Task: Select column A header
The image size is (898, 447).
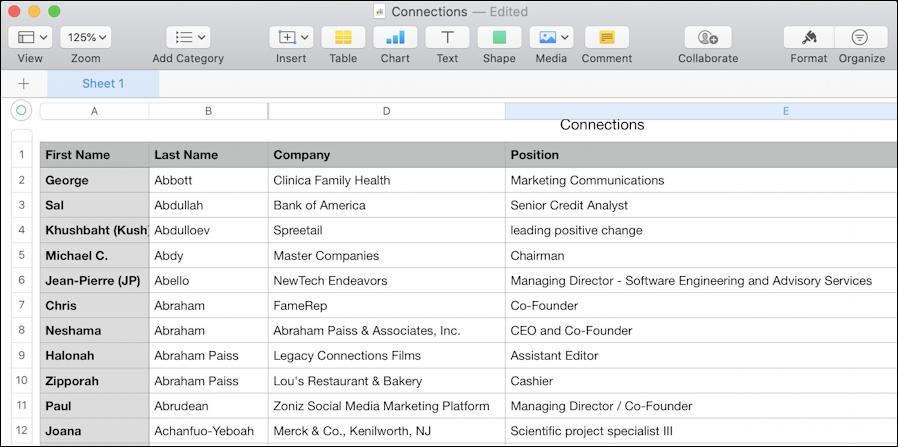Action: click(x=94, y=111)
